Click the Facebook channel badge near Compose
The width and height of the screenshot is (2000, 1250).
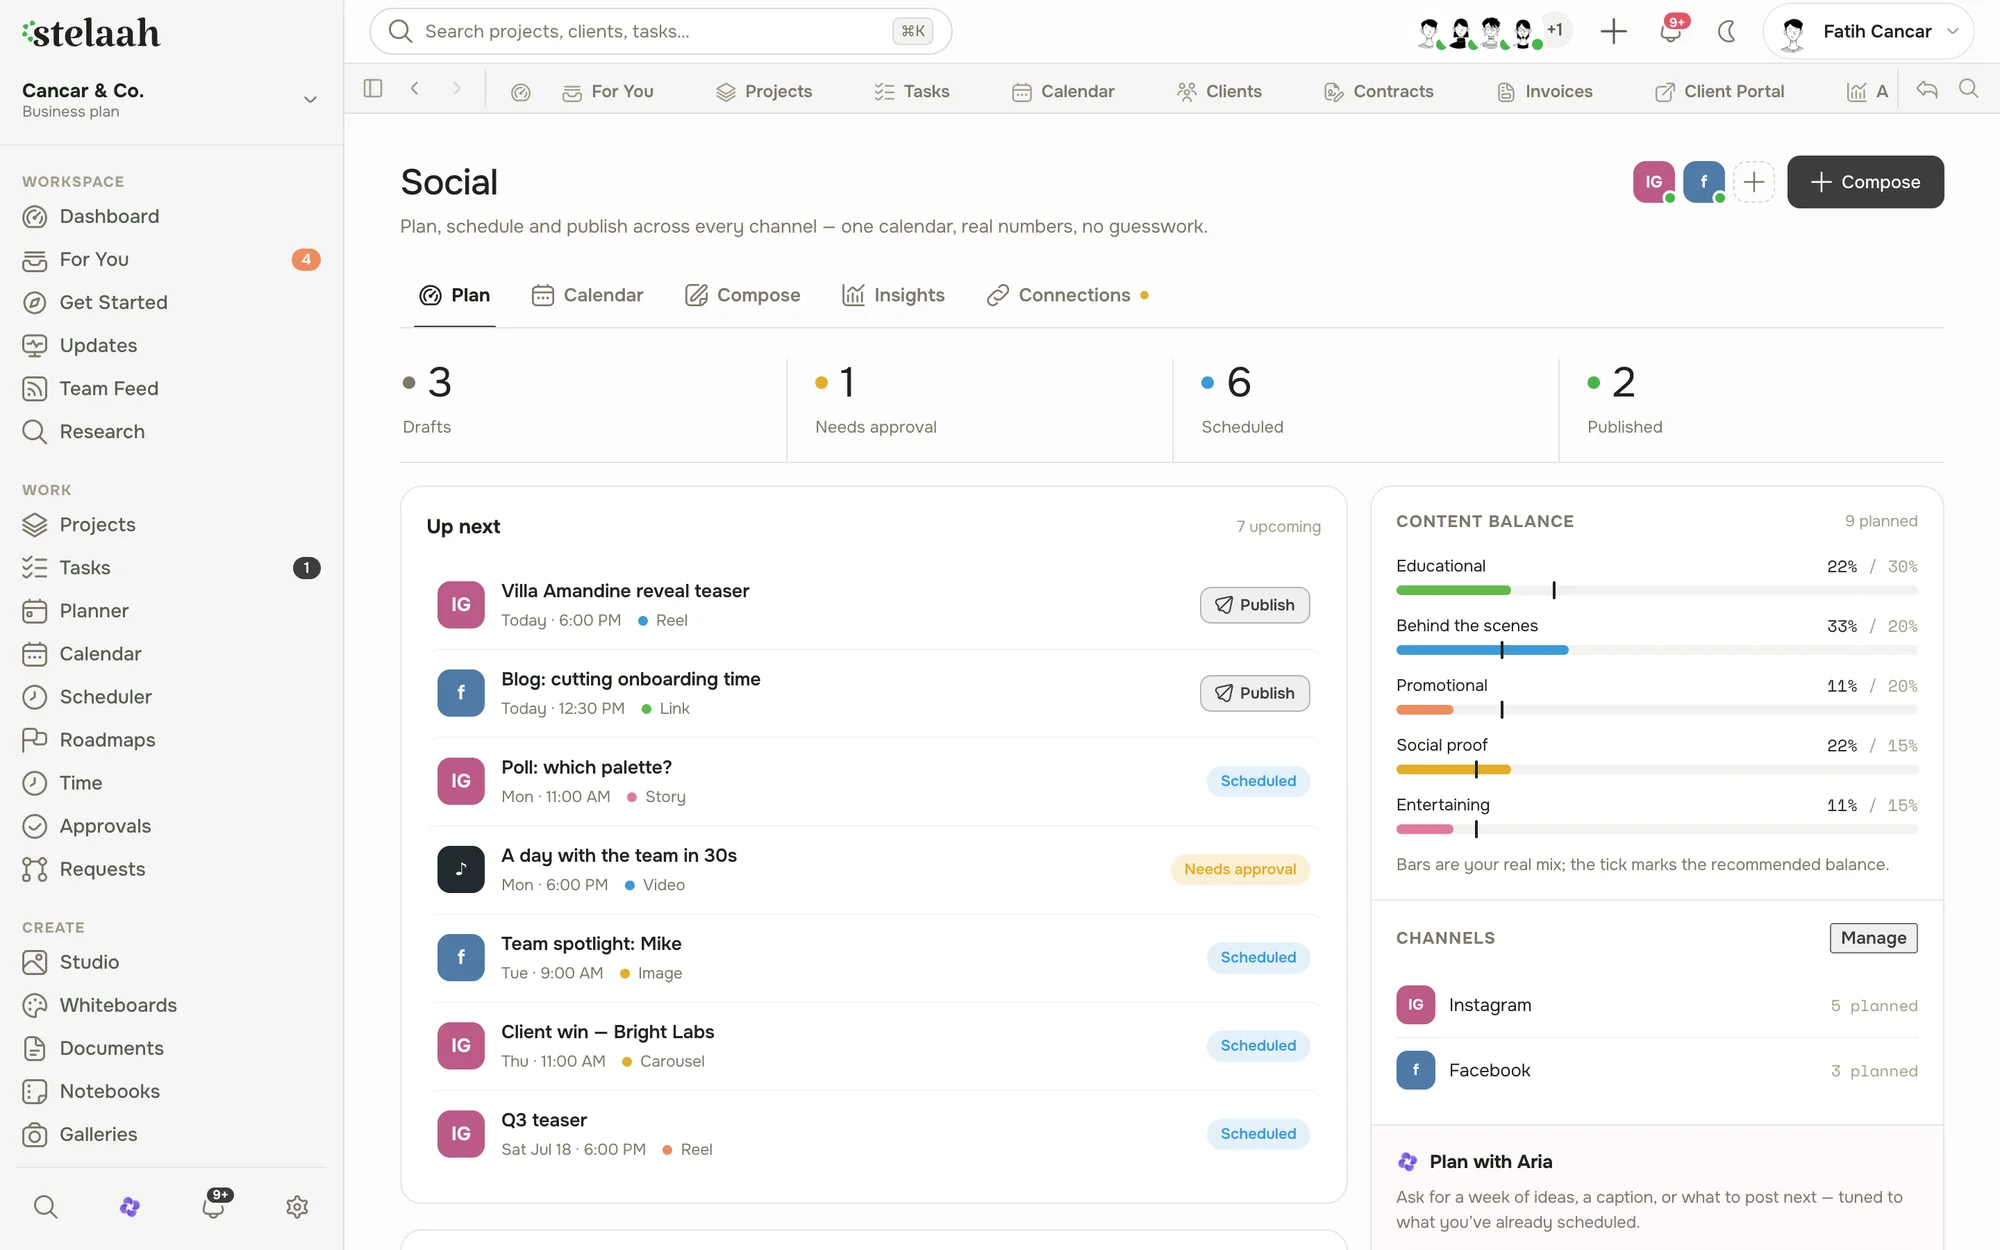(x=1704, y=182)
